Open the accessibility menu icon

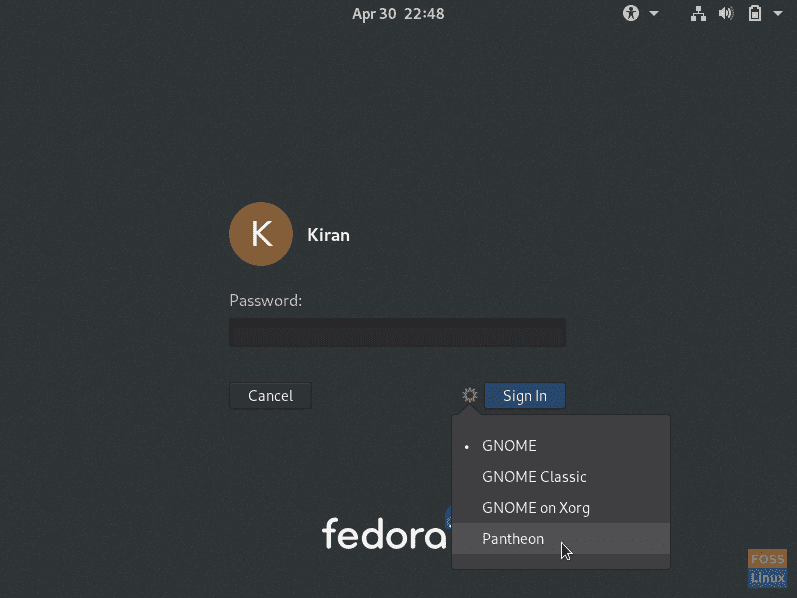631,13
